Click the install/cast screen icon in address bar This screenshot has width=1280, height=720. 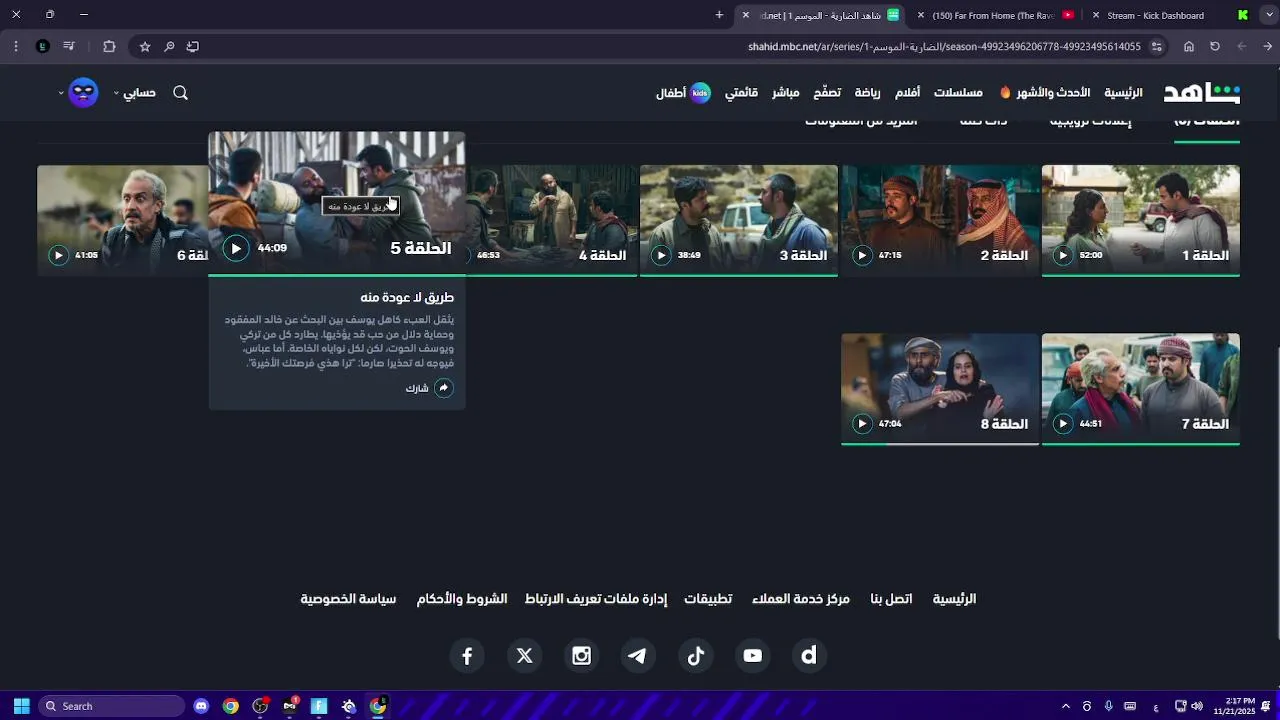coord(193,46)
